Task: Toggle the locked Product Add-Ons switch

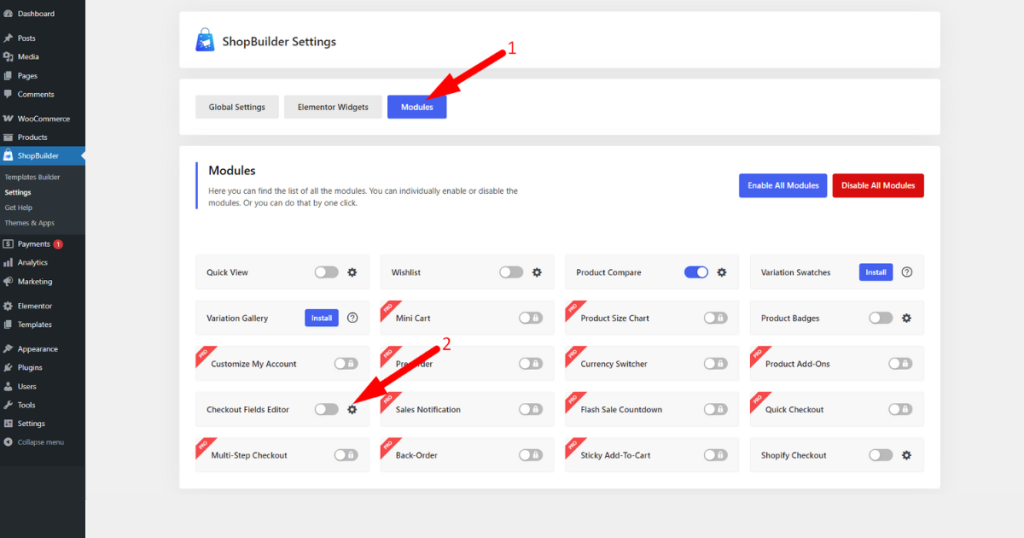Action: pos(901,364)
